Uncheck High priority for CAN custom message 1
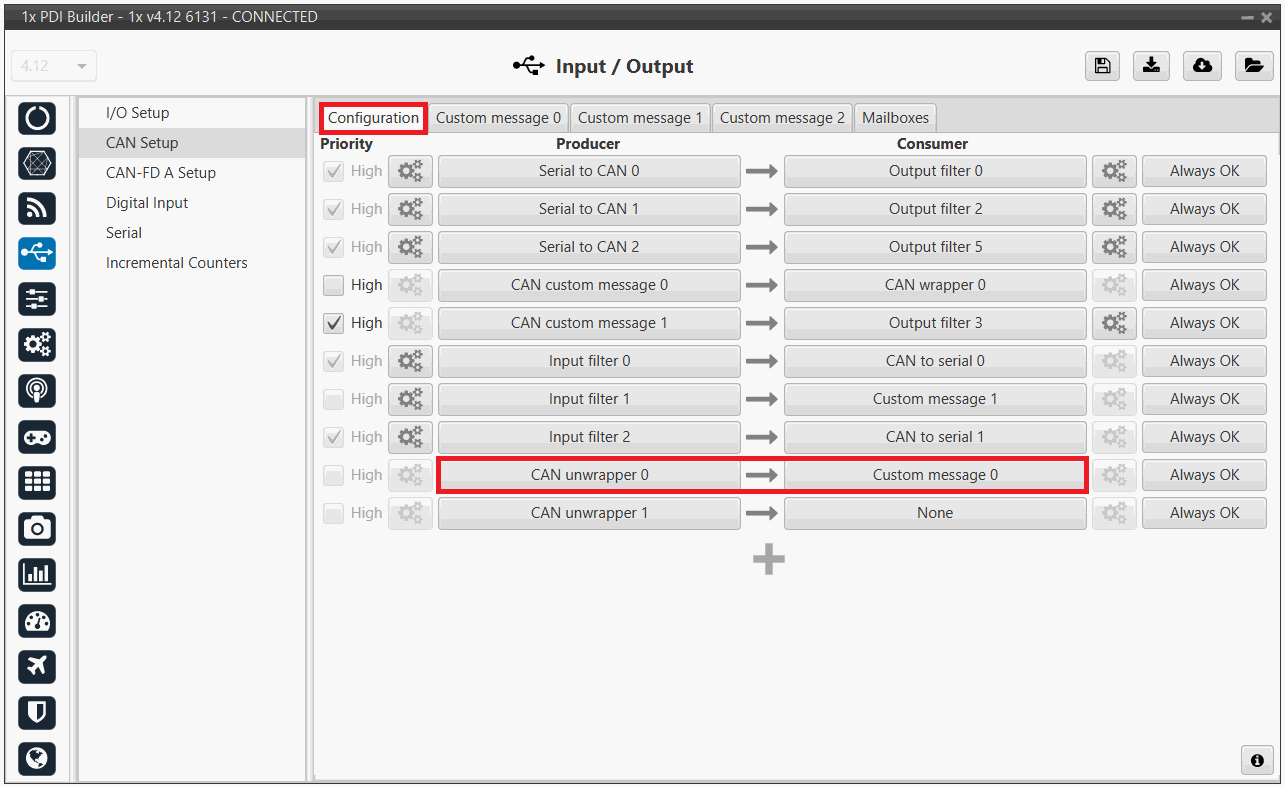 pos(334,323)
